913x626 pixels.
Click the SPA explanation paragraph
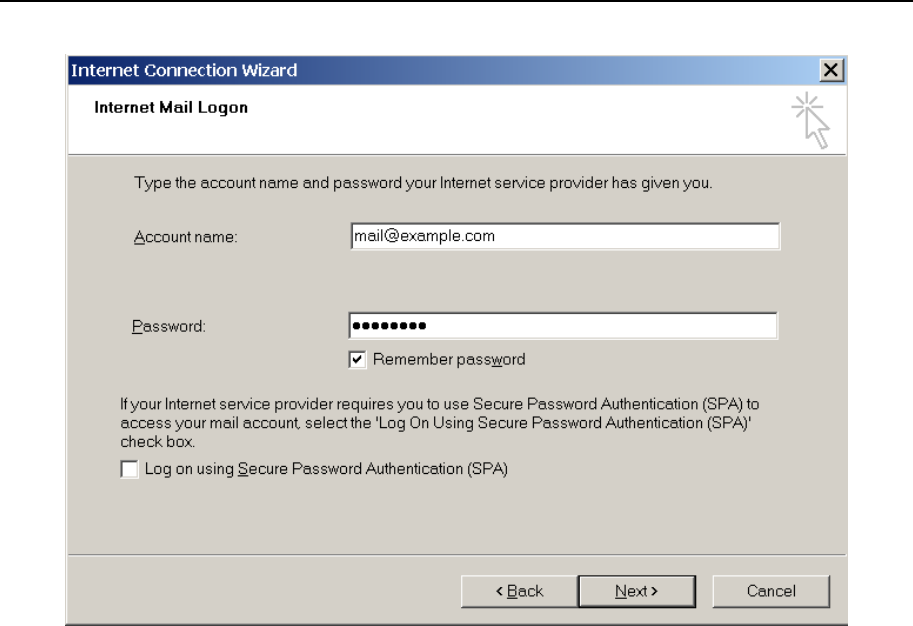(440, 422)
